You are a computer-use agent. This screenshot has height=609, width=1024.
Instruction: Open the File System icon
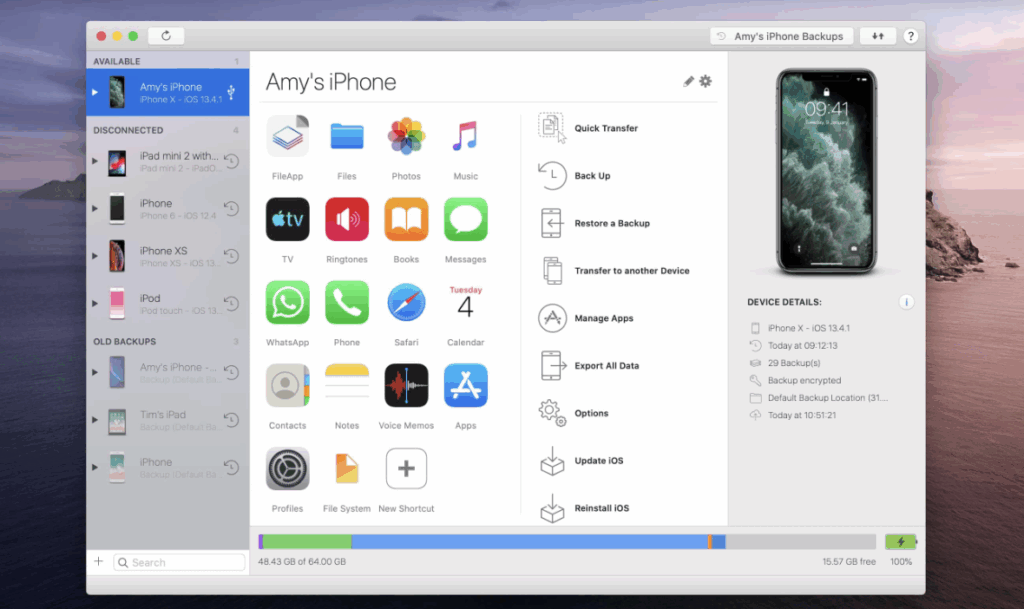coord(347,468)
